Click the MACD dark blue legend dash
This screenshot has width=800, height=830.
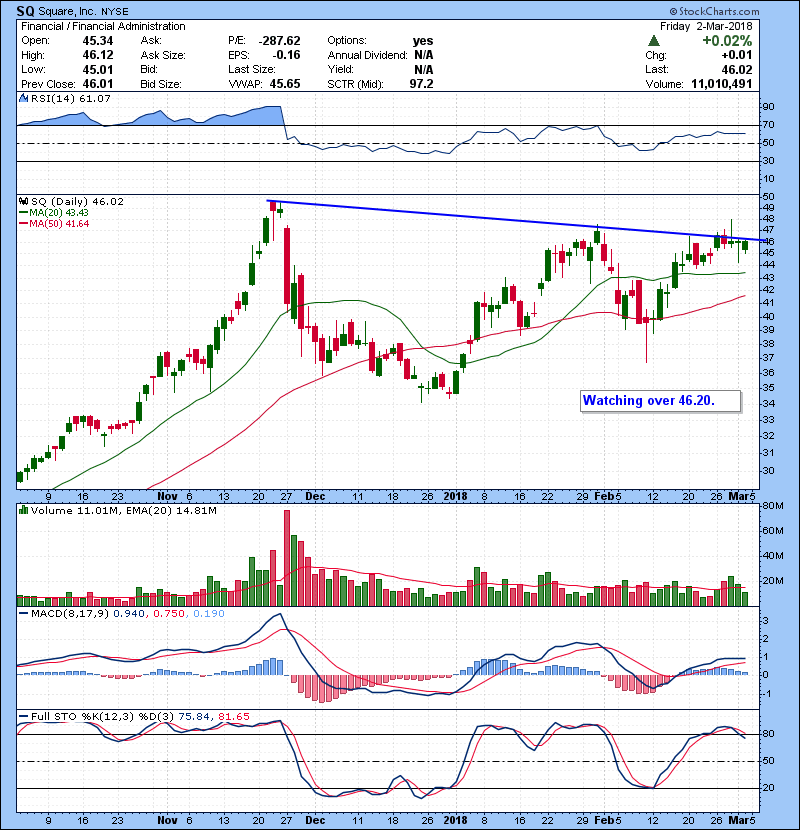(24, 614)
